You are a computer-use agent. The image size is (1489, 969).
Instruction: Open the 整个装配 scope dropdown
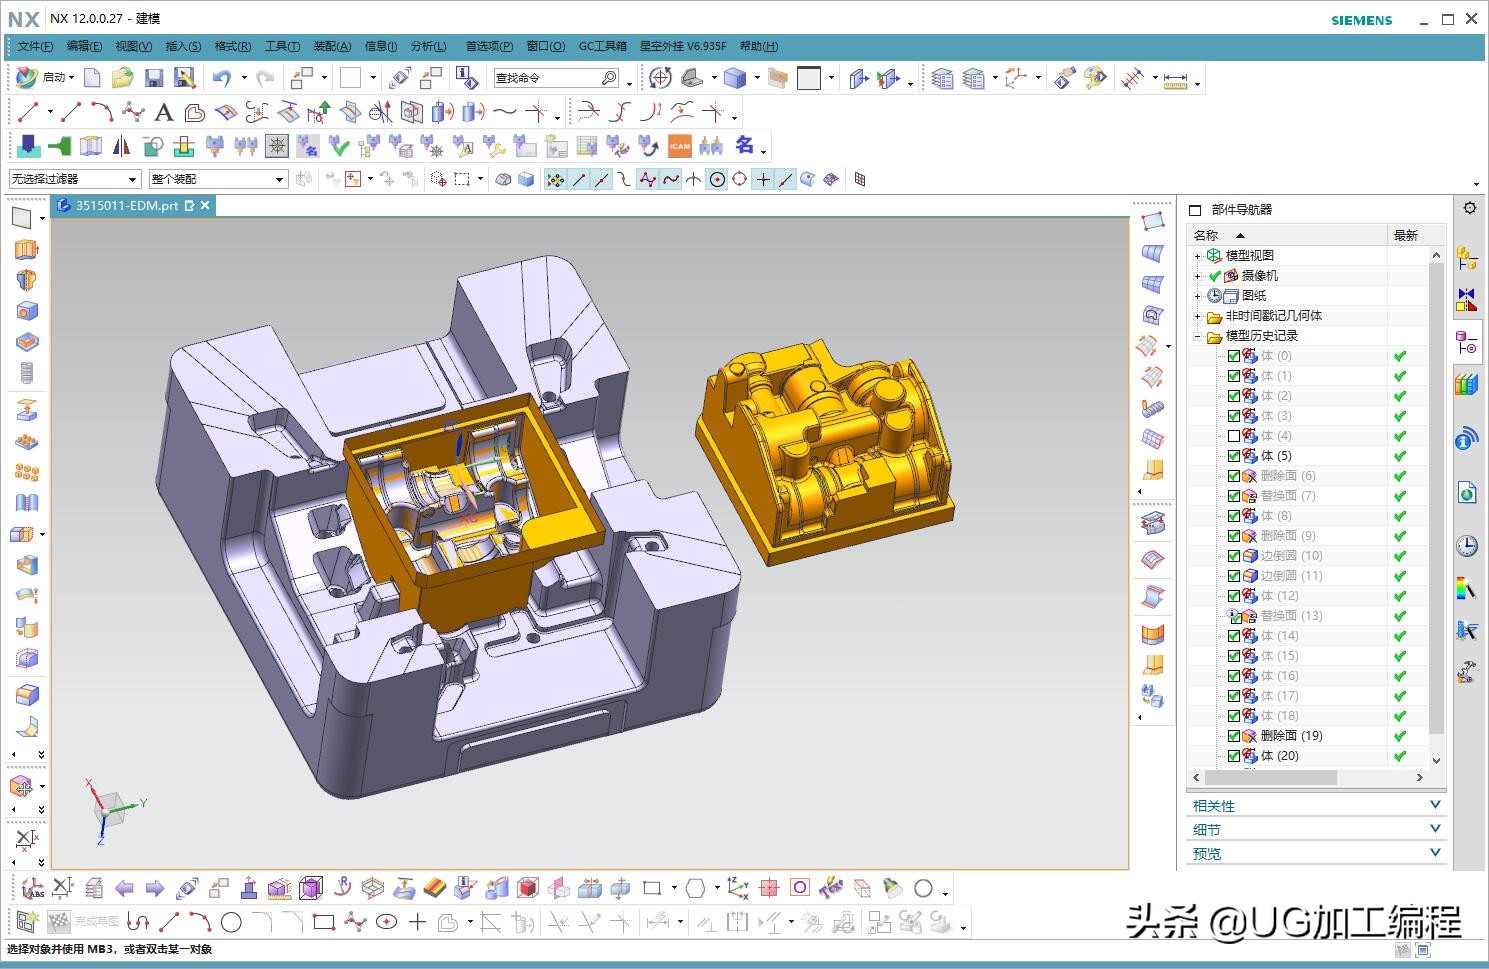pyautogui.click(x=218, y=179)
